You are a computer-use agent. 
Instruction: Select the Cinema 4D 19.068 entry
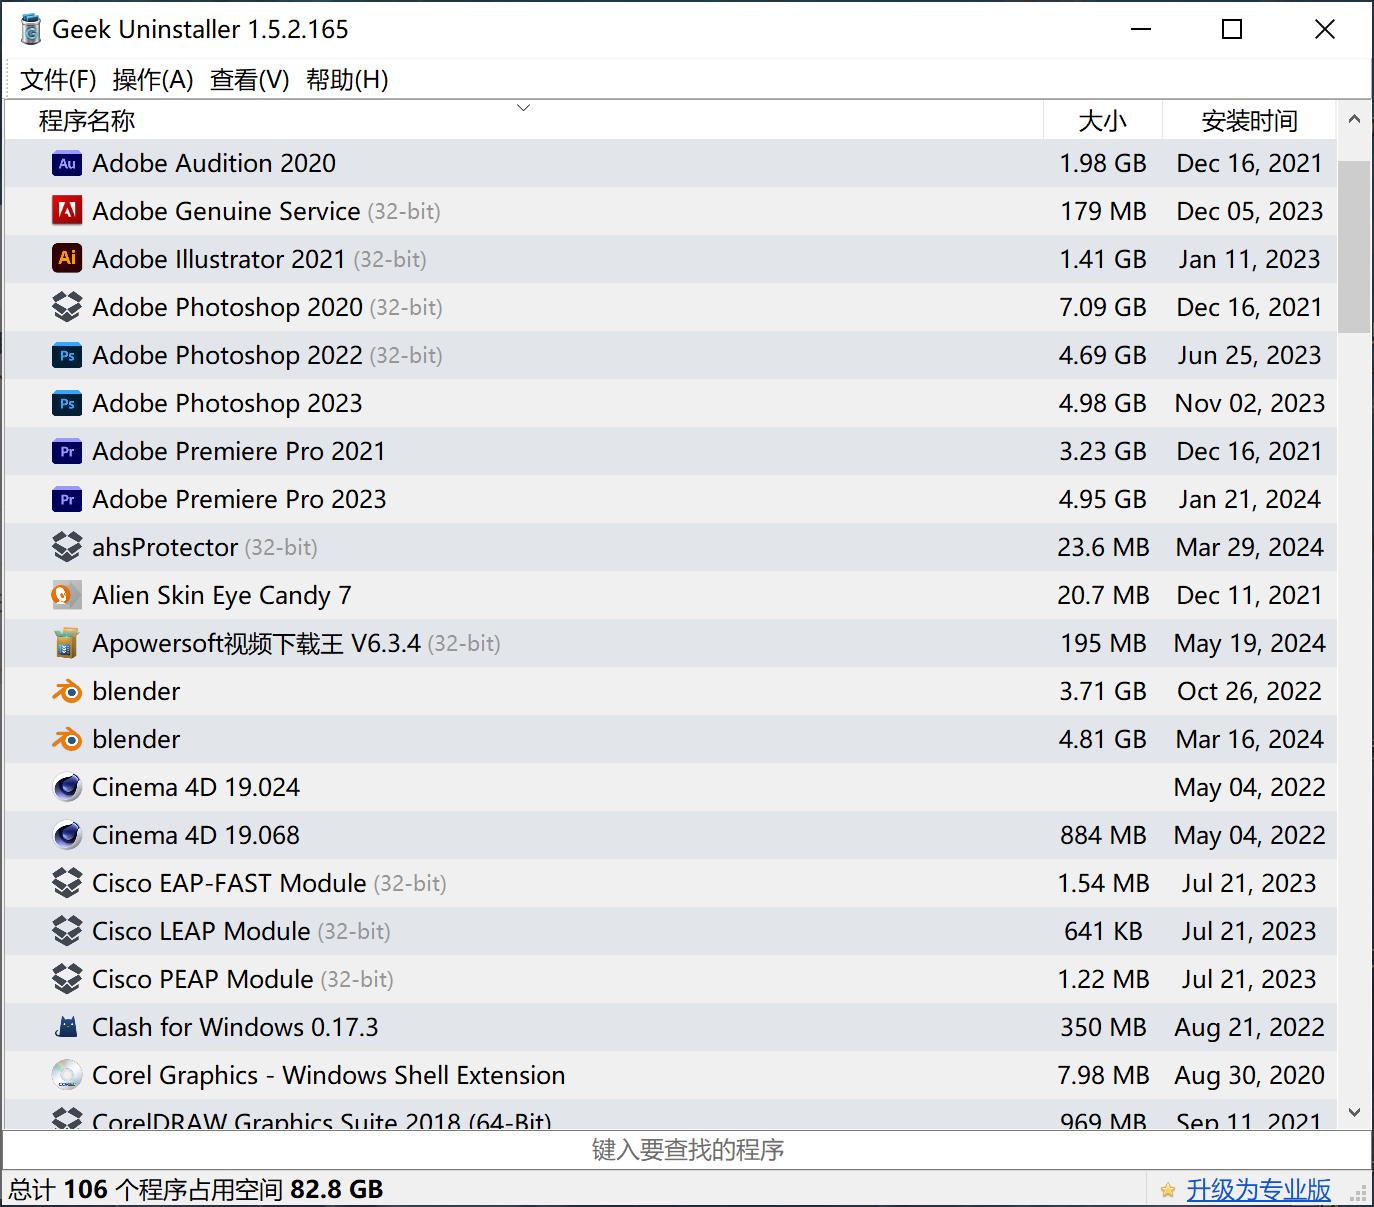[x=671, y=835]
